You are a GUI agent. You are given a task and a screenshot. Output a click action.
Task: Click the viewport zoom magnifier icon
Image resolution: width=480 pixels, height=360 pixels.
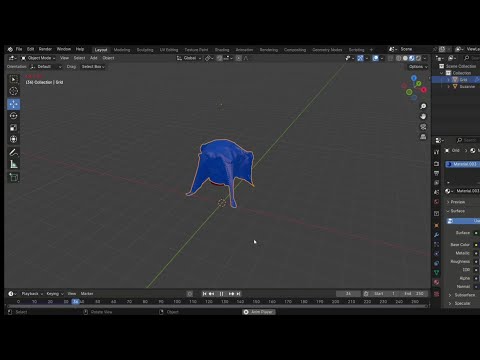[x=423, y=106]
